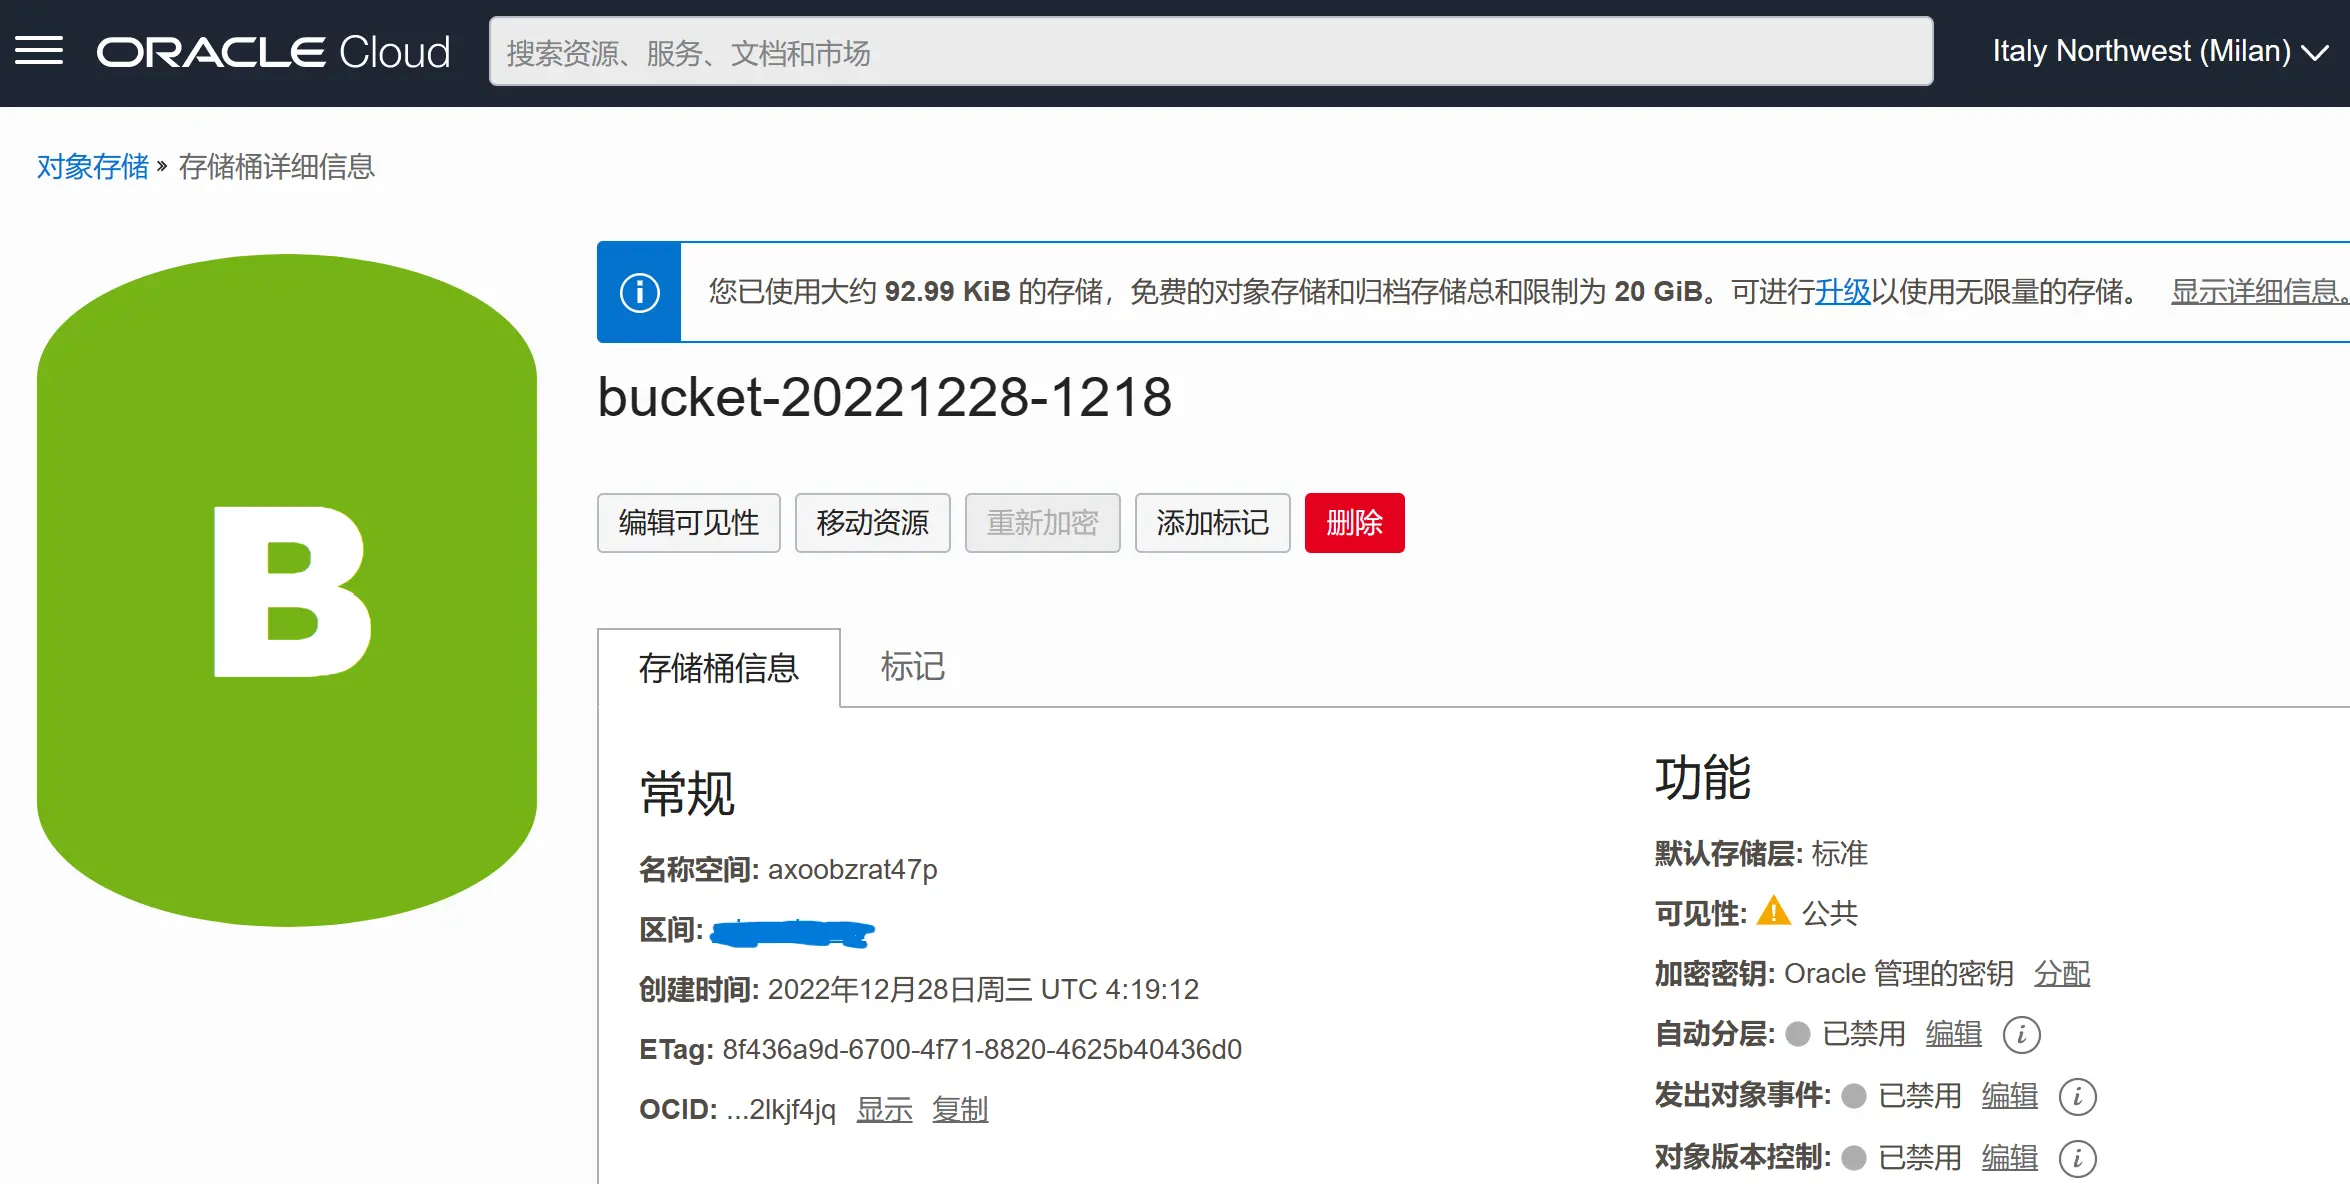Click the 已禁用 status for 自动分层
Viewport: 2350px width, 1184px height.
point(1864,1033)
